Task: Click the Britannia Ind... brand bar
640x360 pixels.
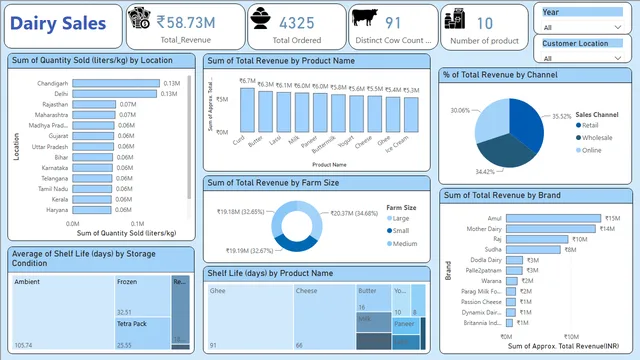Action: pos(509,323)
